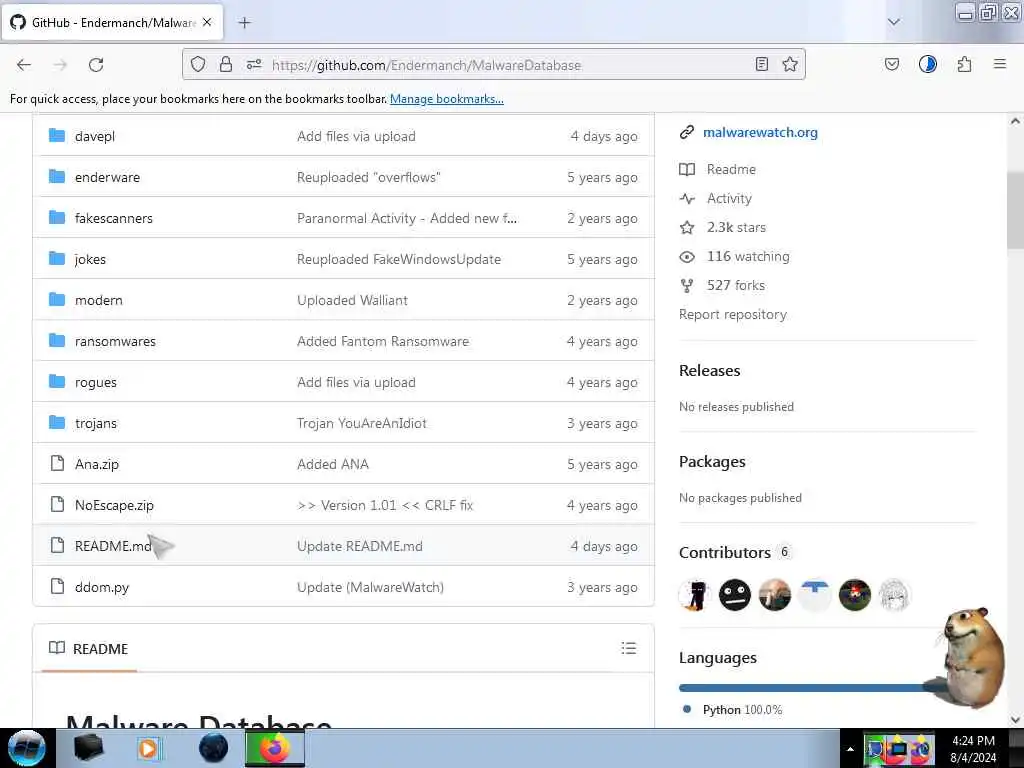This screenshot has height=768, width=1024.
Task: List all tabs with the chevron dropdown
Action: click(x=894, y=22)
